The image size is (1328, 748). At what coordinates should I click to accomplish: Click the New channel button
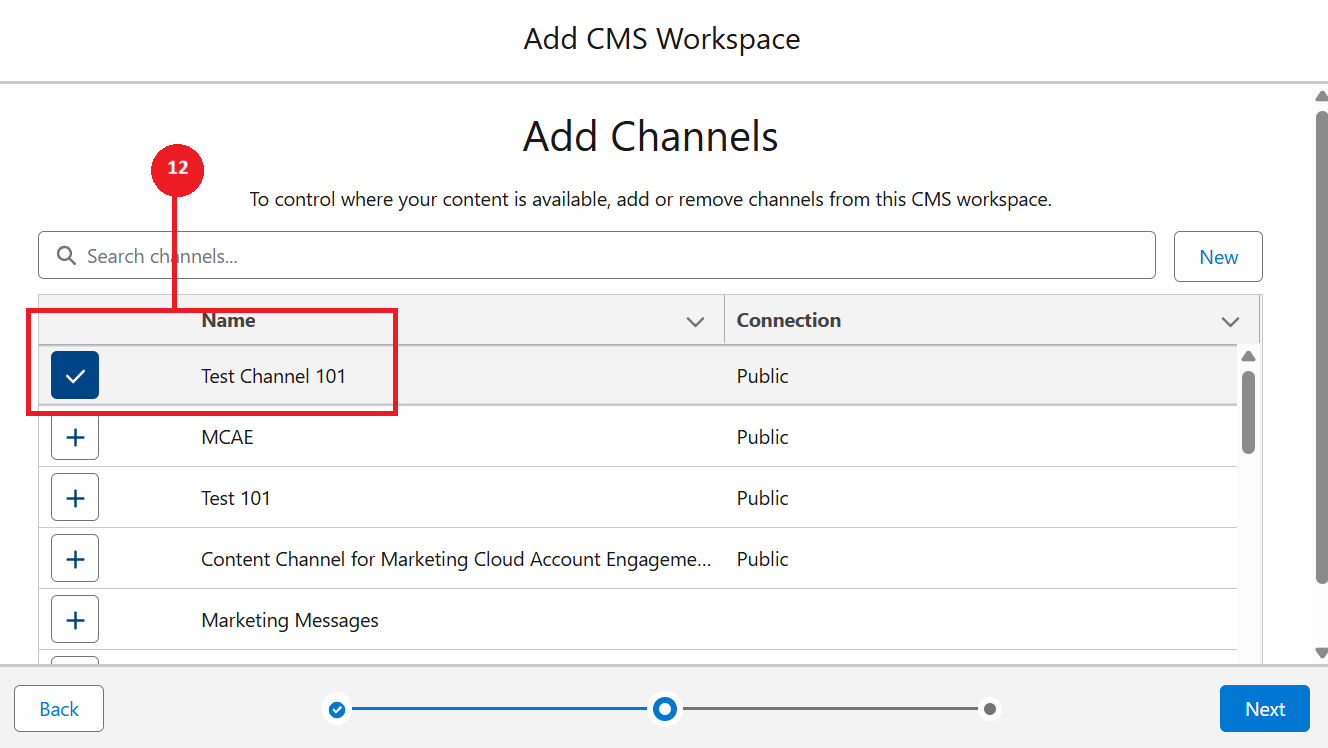(x=1218, y=257)
